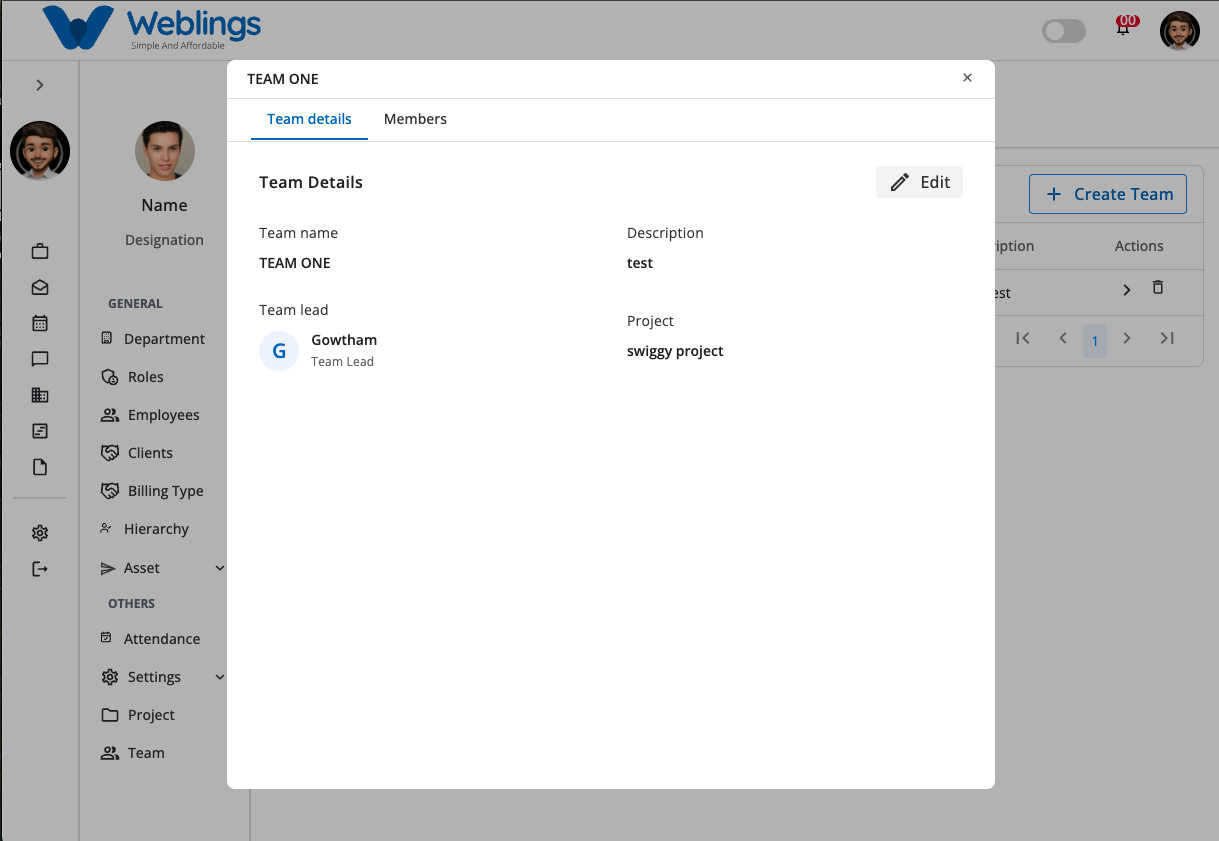Viewport: 1219px width, 841px height.
Task: Go to the last page of the table
Action: (1167, 338)
